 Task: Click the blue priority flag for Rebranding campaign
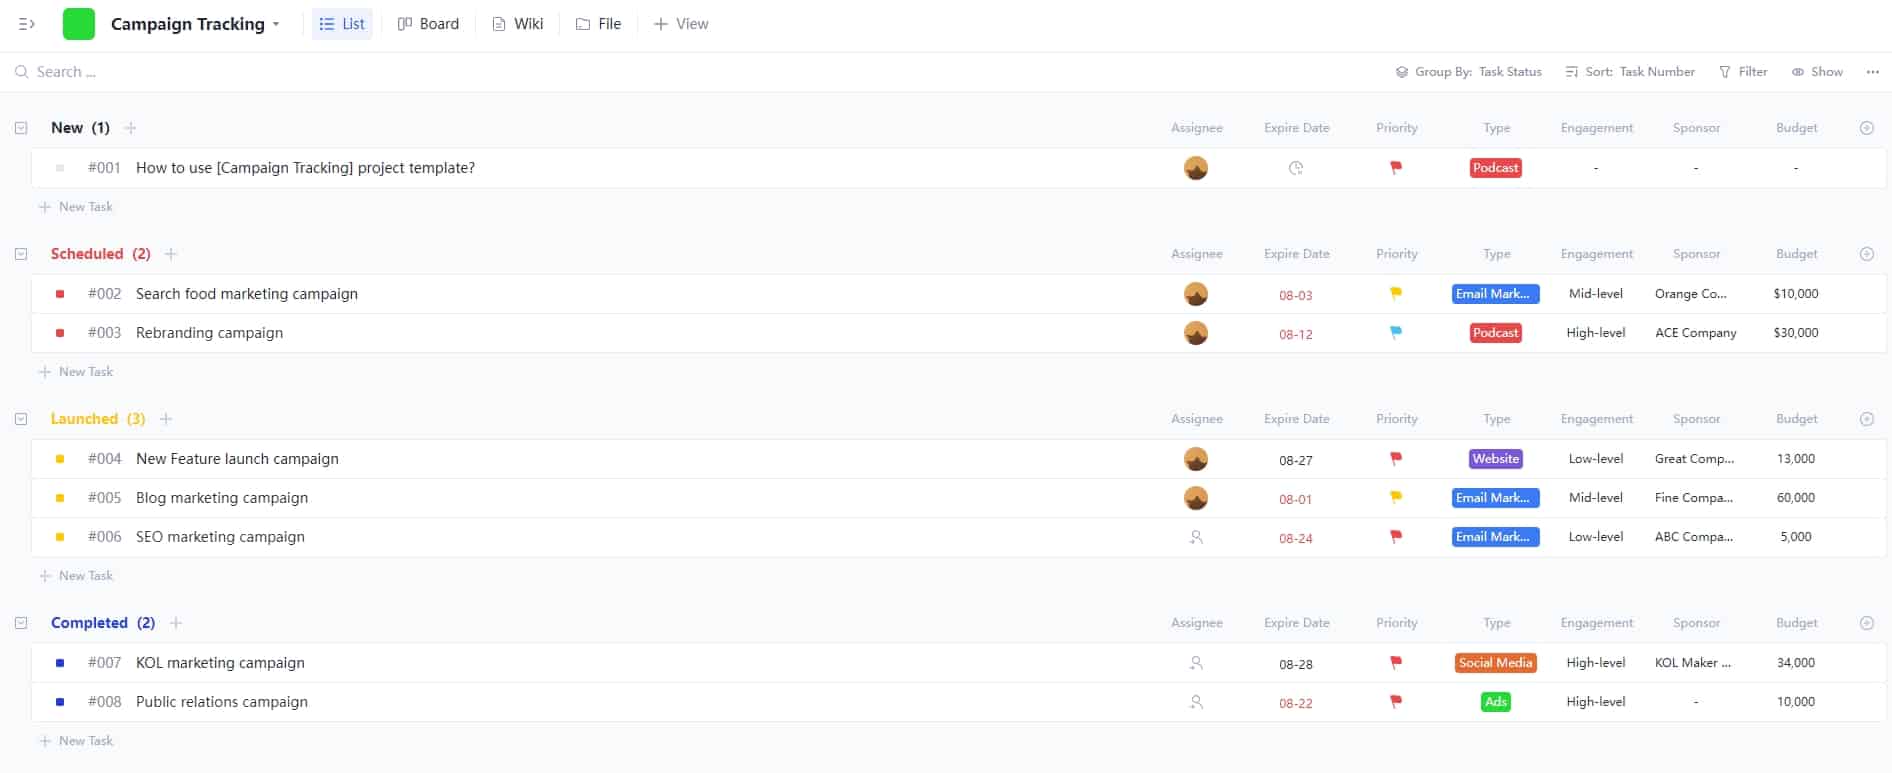pos(1396,333)
